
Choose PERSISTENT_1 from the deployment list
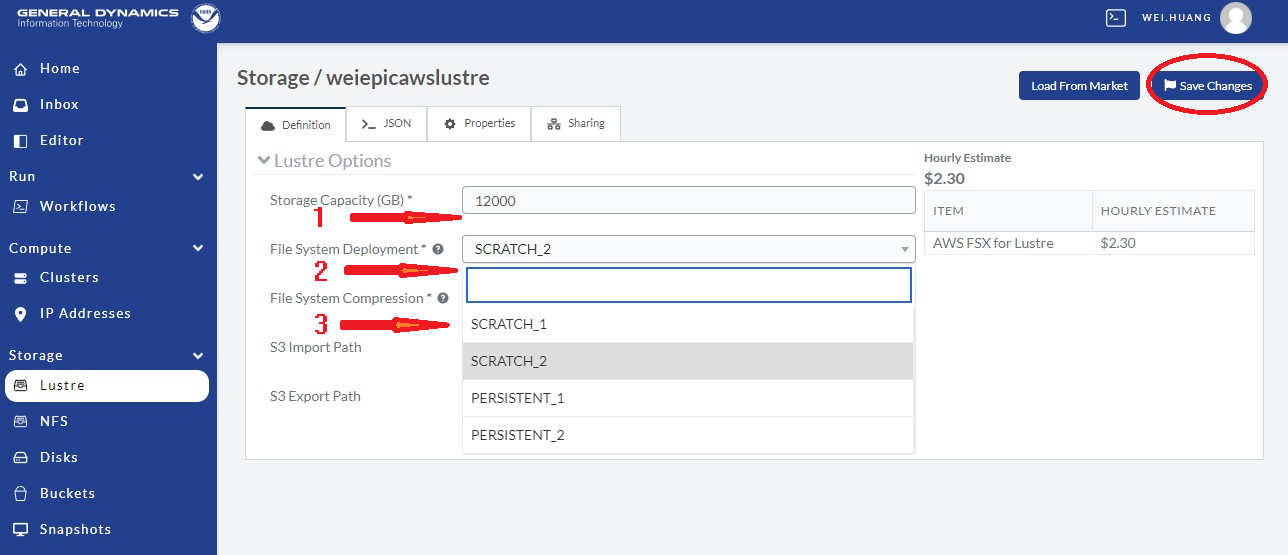point(688,398)
